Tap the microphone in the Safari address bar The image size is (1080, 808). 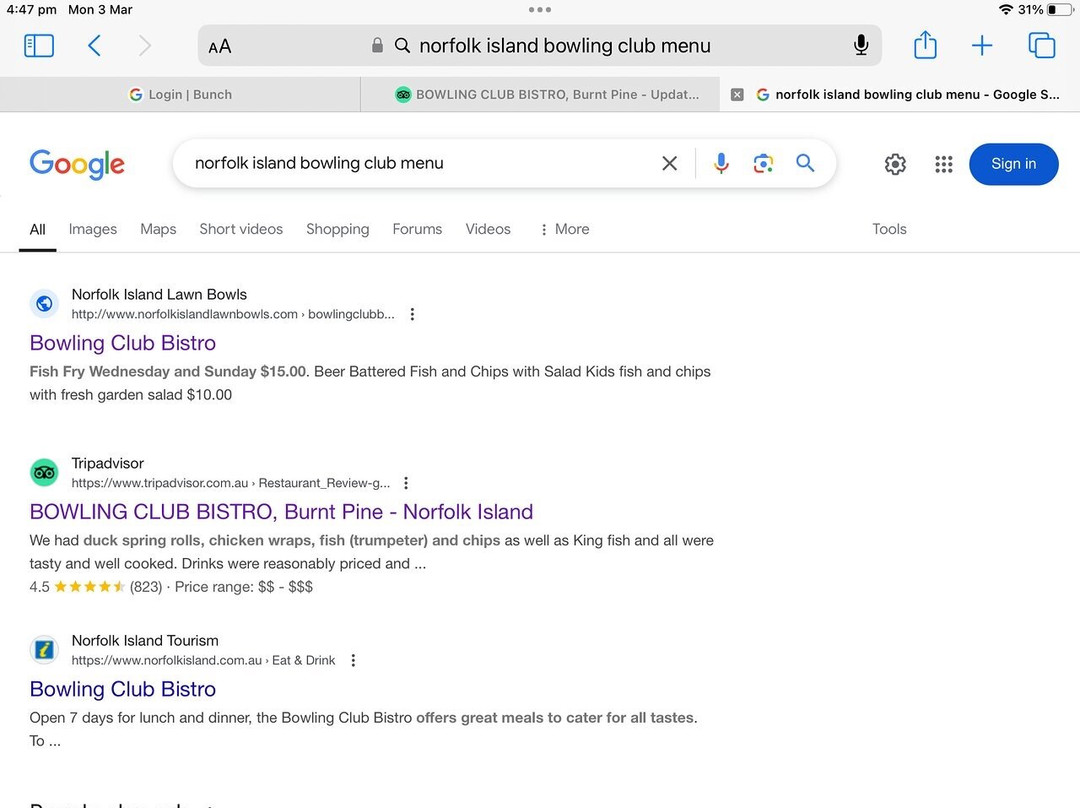click(860, 45)
